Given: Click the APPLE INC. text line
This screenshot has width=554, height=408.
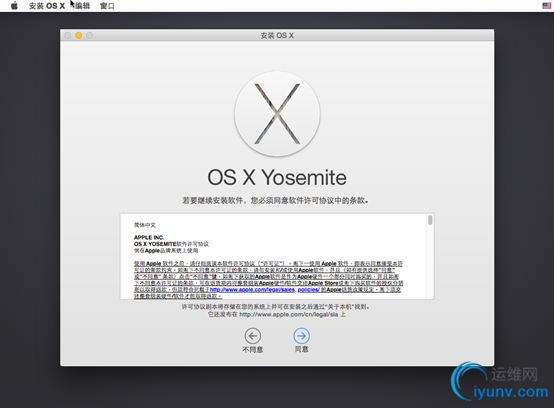Looking at the screenshot, I should [149, 237].
